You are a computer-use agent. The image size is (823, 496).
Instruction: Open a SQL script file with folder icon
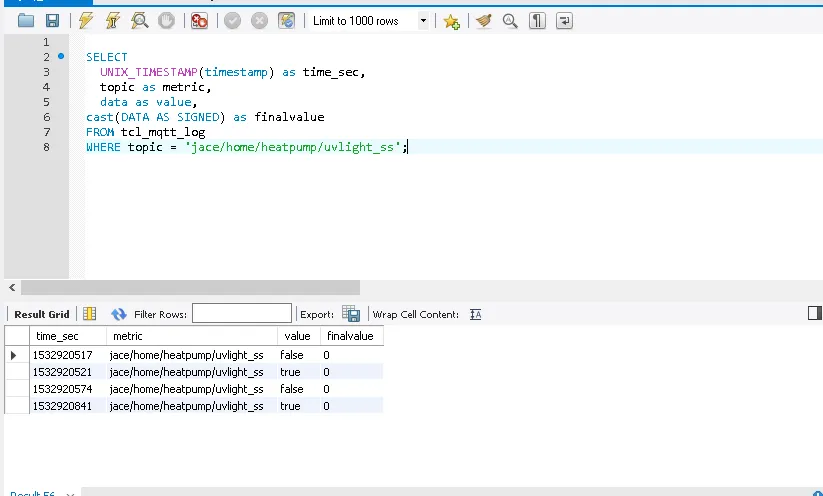point(26,21)
